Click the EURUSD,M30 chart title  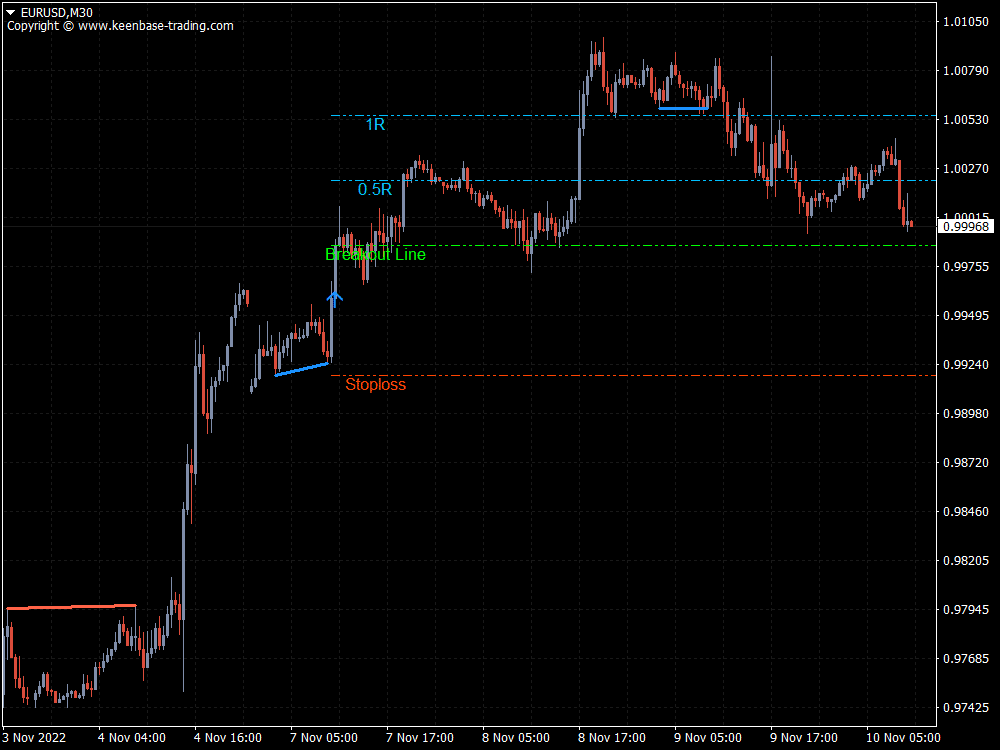(x=56, y=12)
